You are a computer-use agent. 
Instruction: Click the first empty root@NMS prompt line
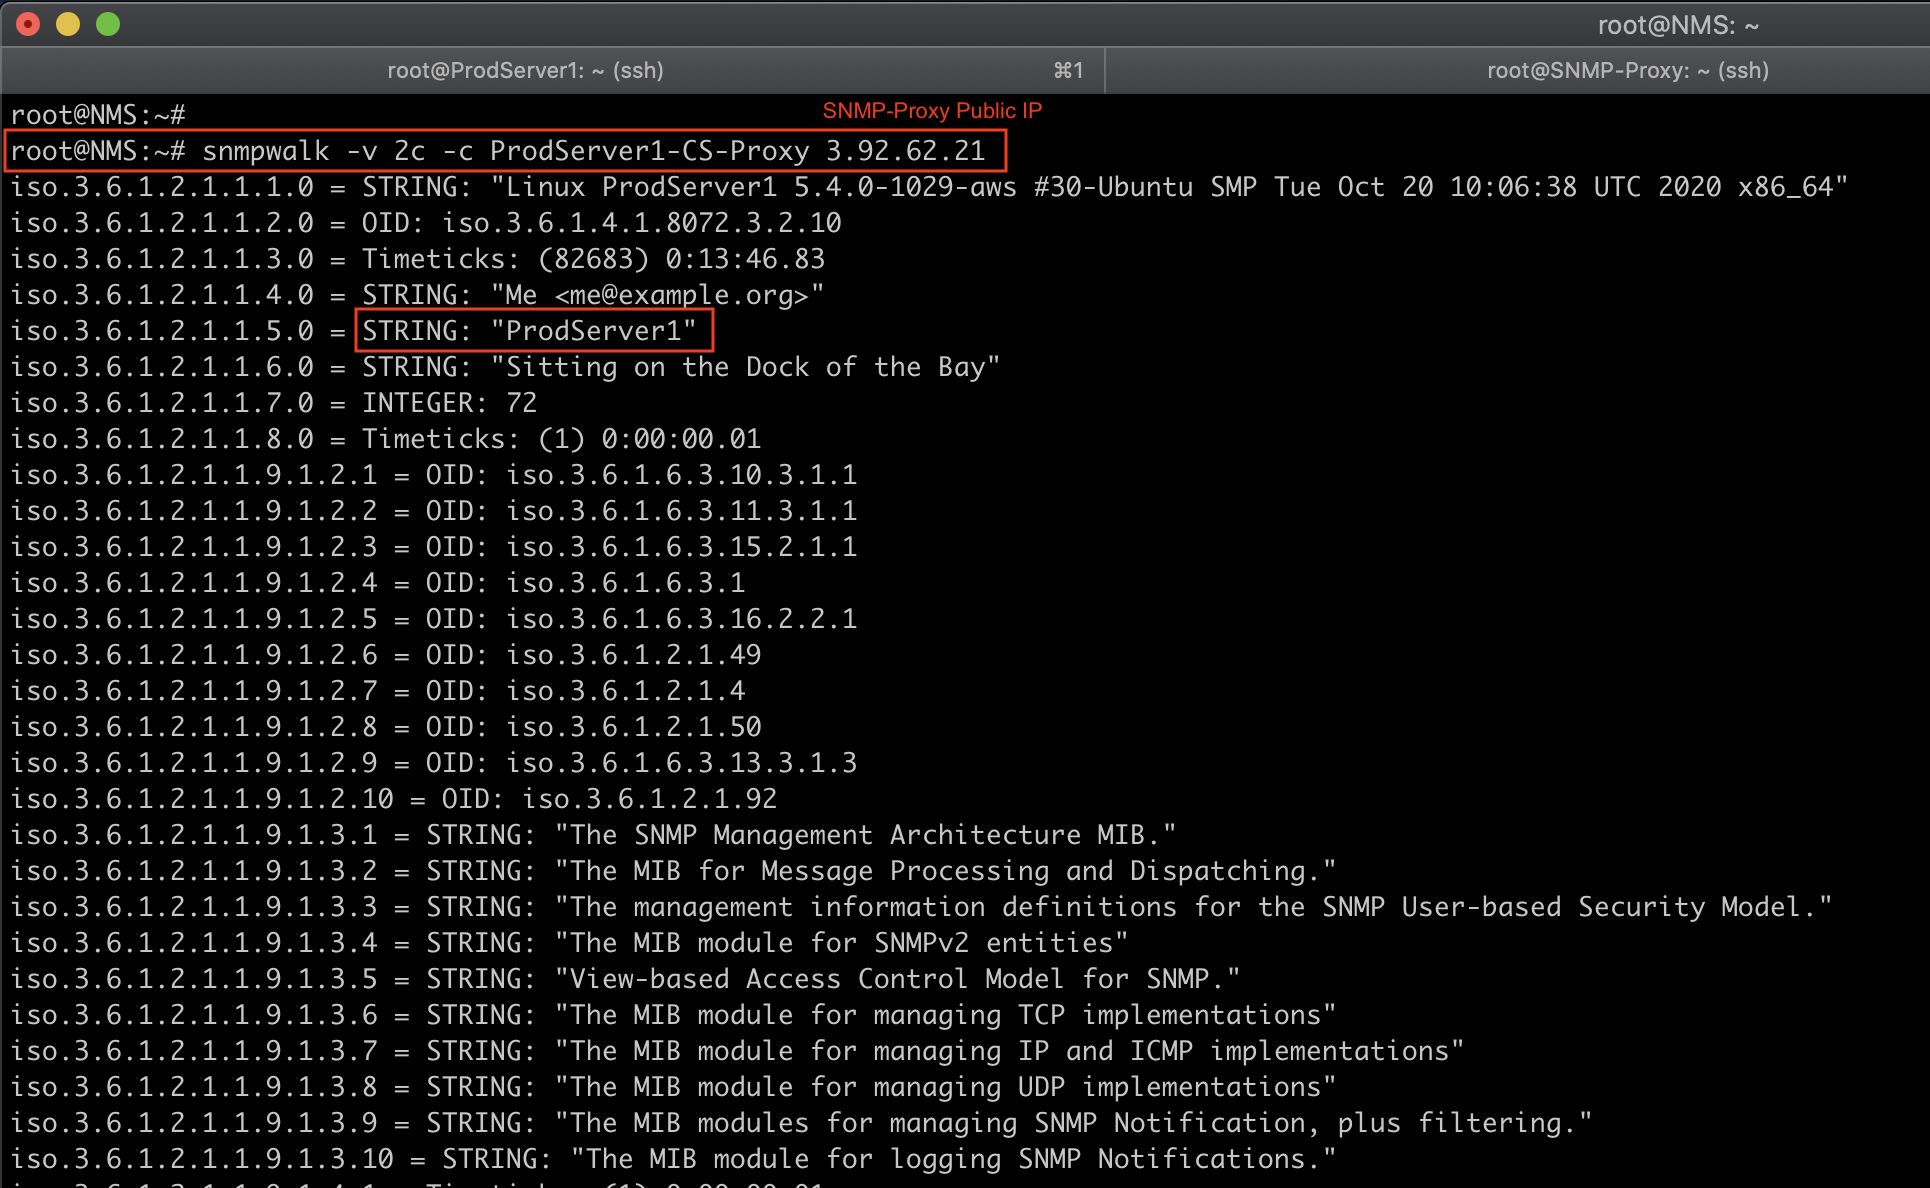[97, 115]
